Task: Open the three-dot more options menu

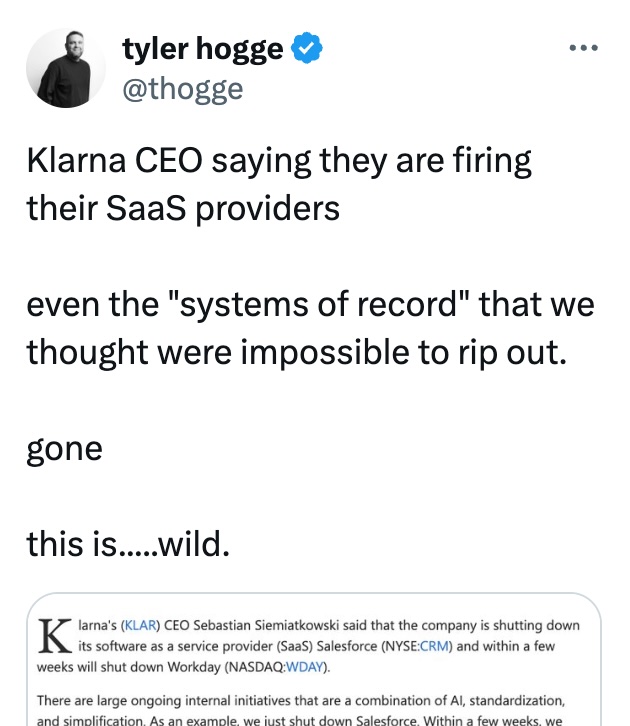Action: [584, 48]
